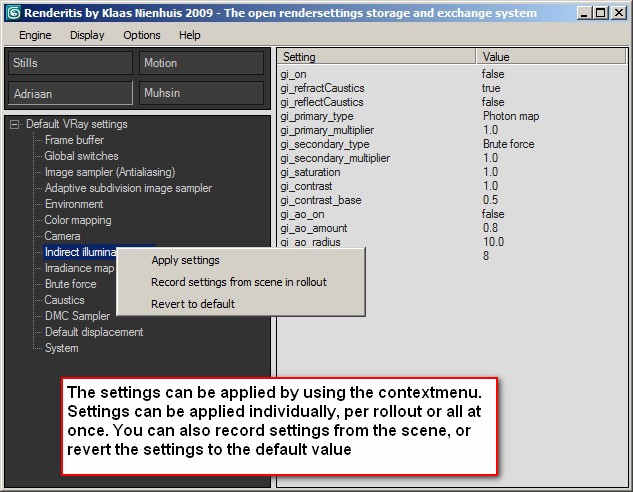
Task: Select the Adriaan preset button
Action: pos(70,93)
